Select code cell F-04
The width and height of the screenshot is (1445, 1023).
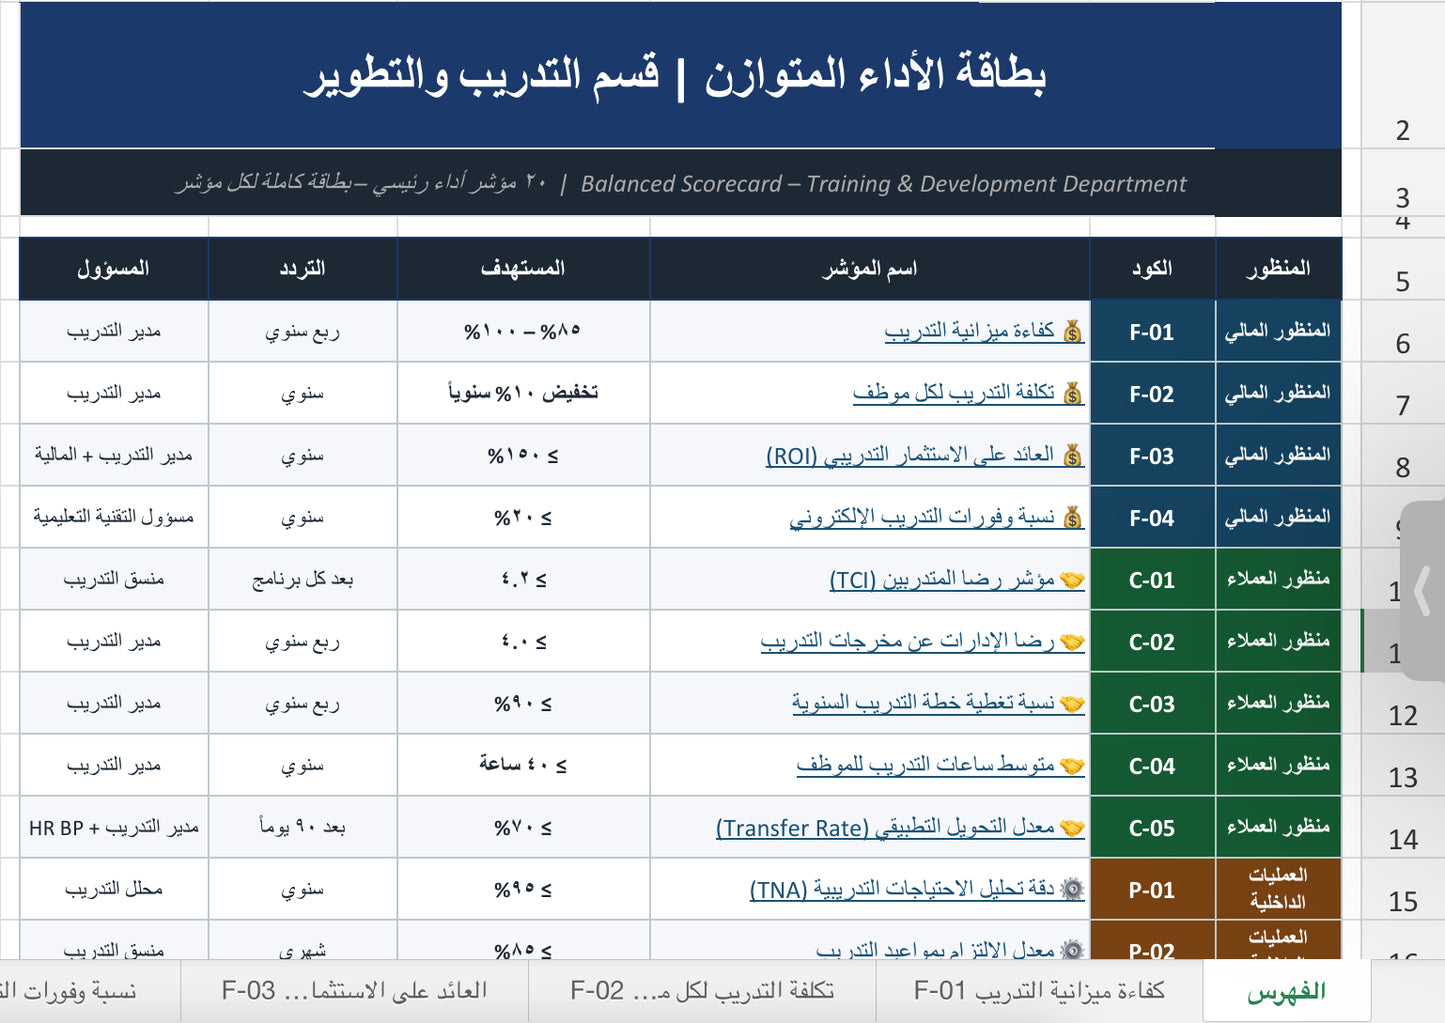1152,517
